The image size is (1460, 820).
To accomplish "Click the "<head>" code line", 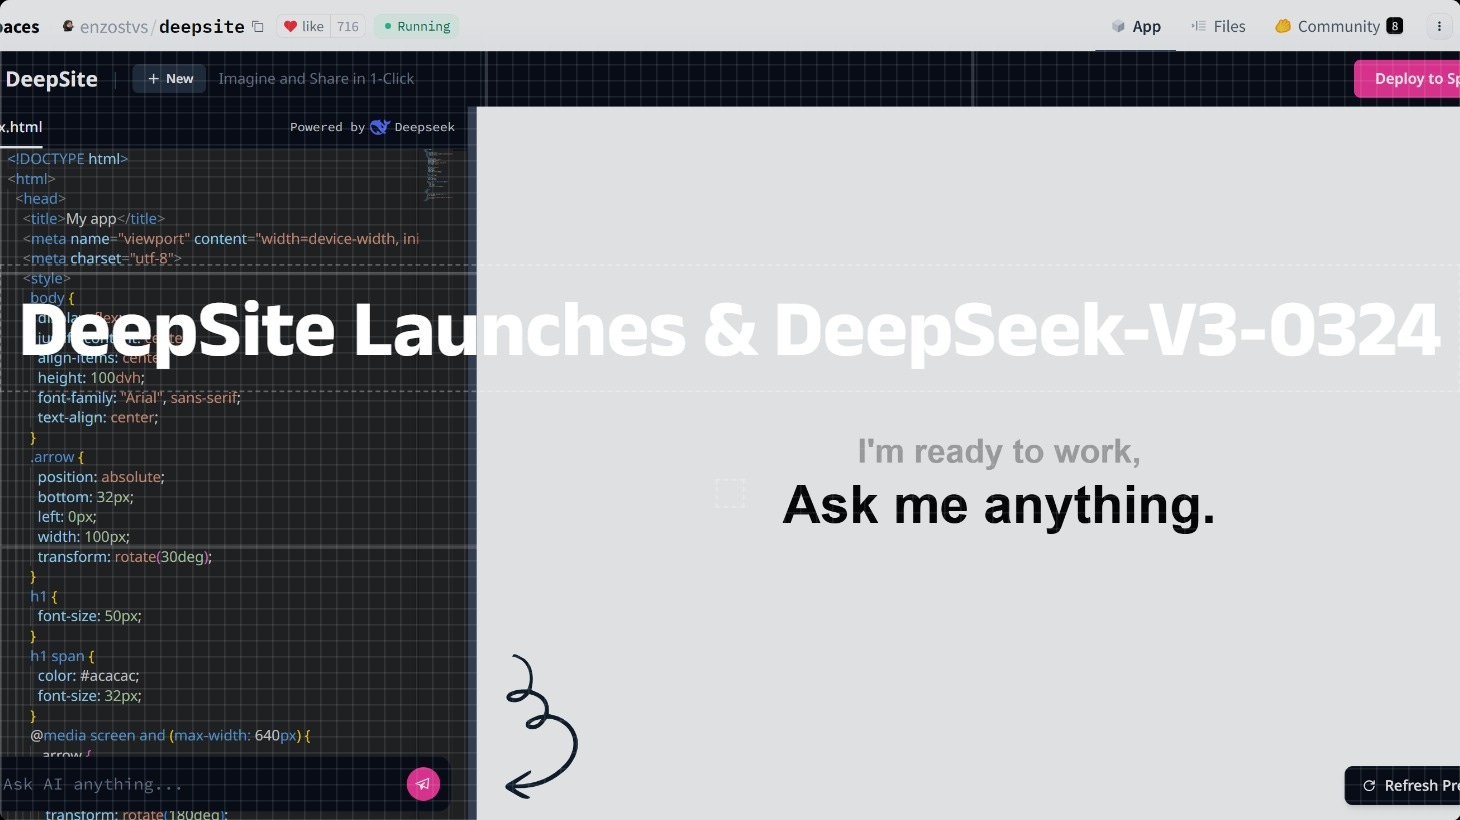I will [40, 199].
